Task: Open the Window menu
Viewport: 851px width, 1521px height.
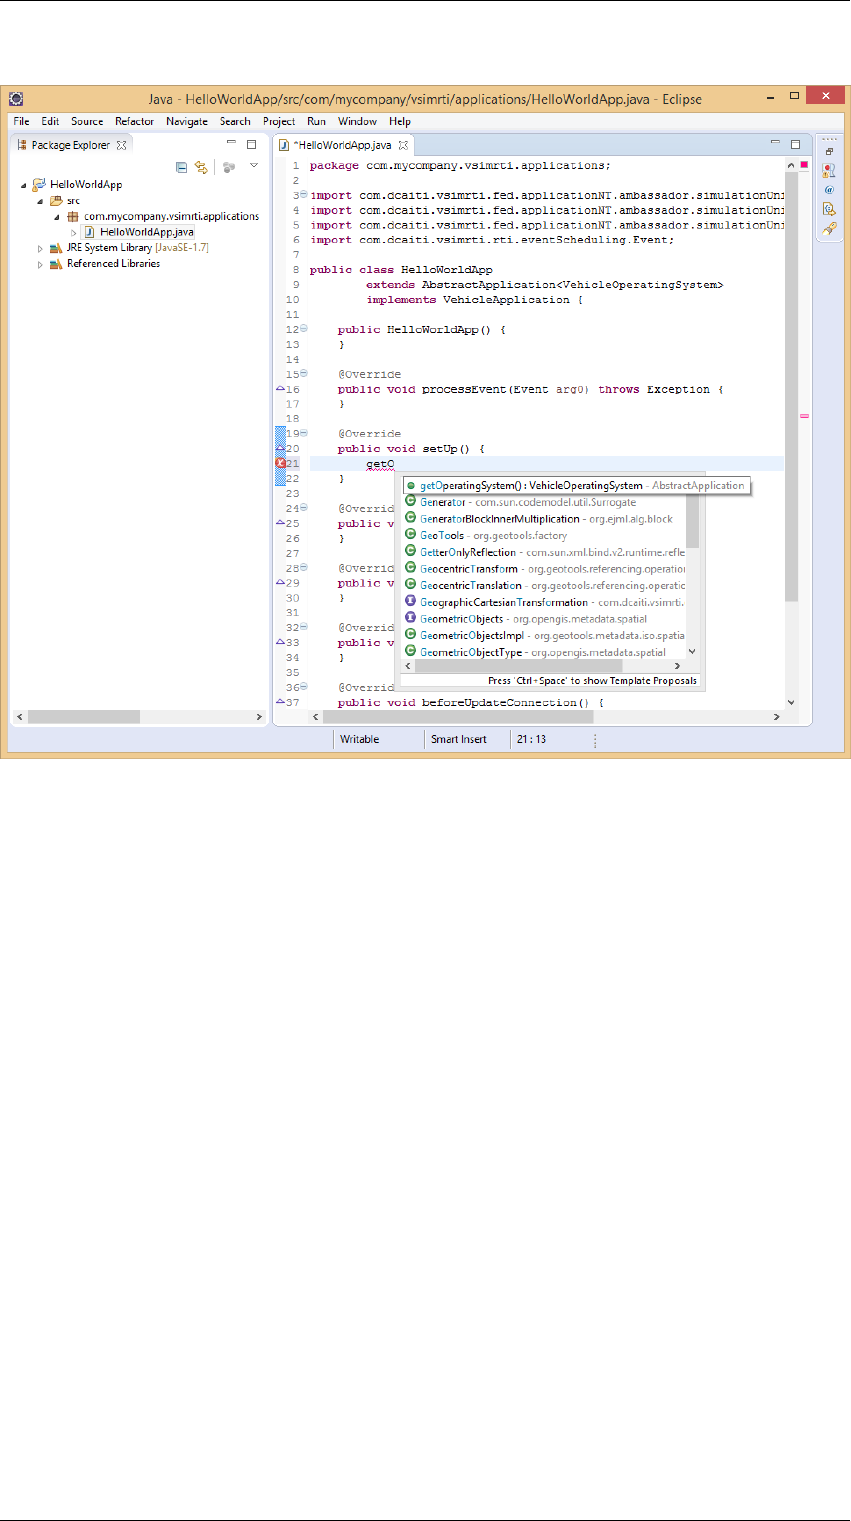Action: pyautogui.click(x=357, y=121)
